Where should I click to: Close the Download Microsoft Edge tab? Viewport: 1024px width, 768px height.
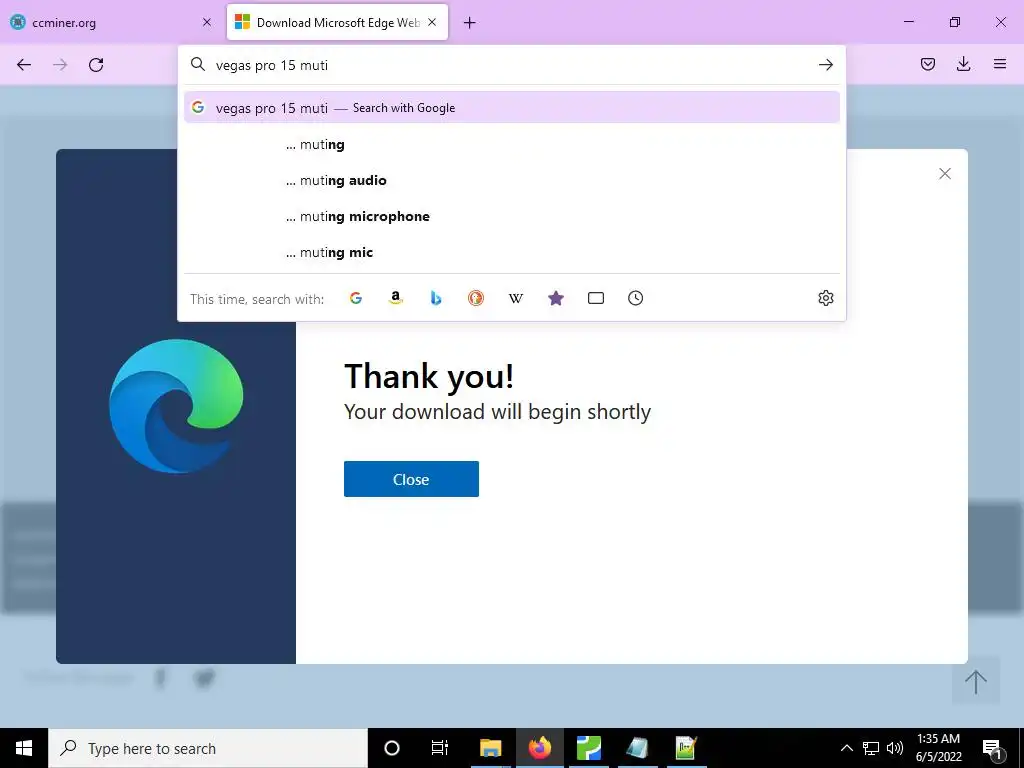tap(432, 22)
